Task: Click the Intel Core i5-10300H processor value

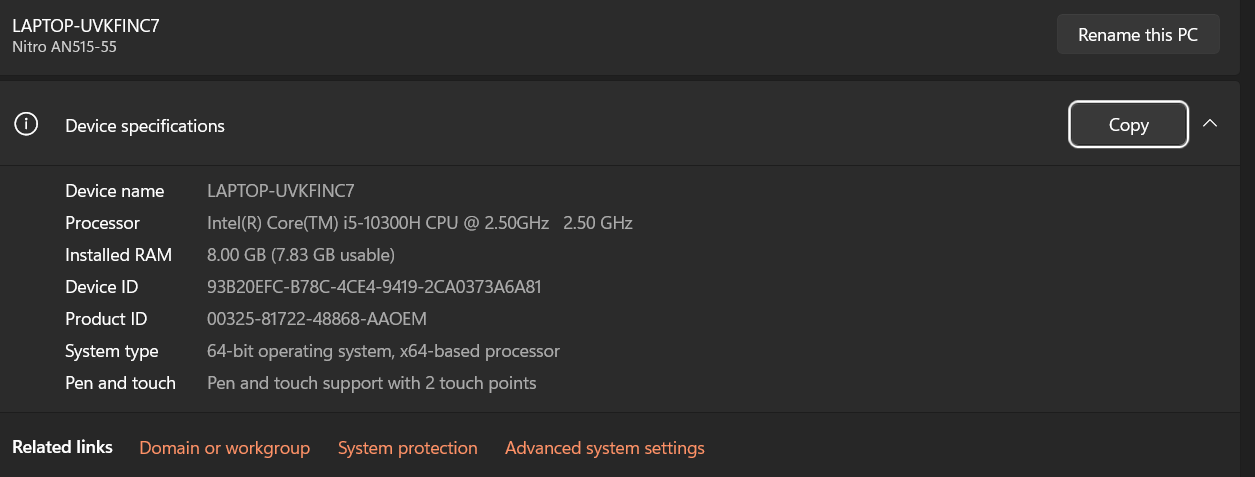Action: (419, 223)
